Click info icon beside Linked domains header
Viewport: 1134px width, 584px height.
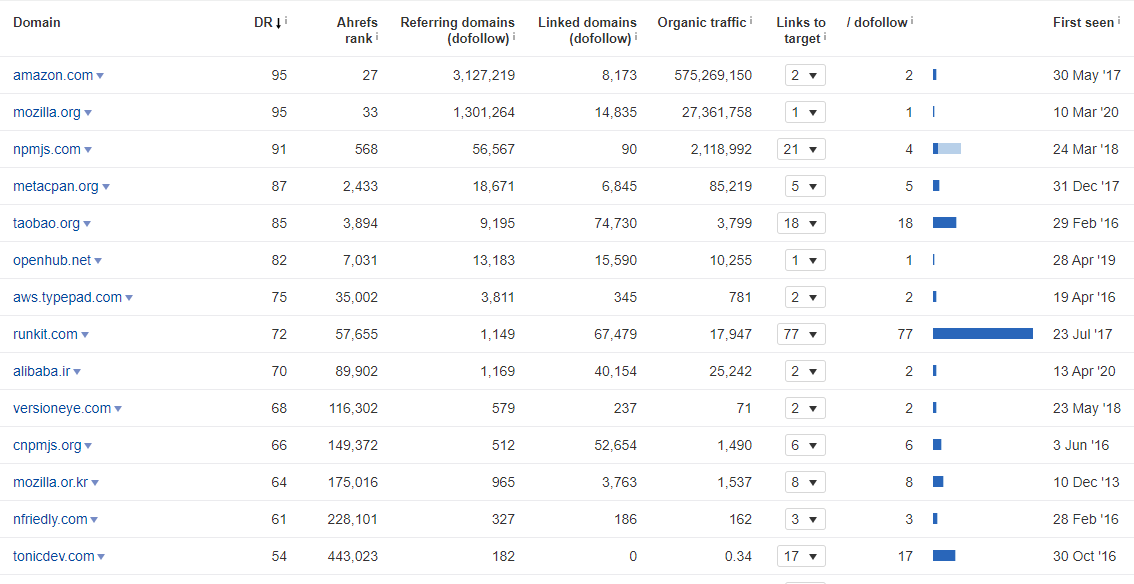[636, 37]
